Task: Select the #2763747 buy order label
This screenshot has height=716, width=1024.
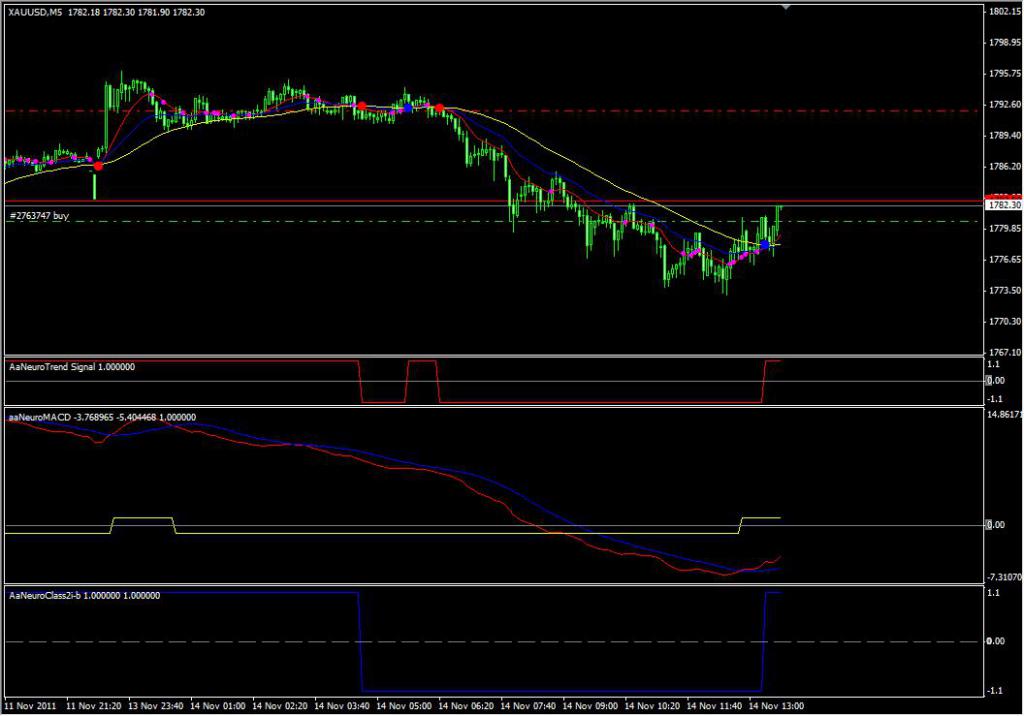Action: pyautogui.click(x=39, y=216)
